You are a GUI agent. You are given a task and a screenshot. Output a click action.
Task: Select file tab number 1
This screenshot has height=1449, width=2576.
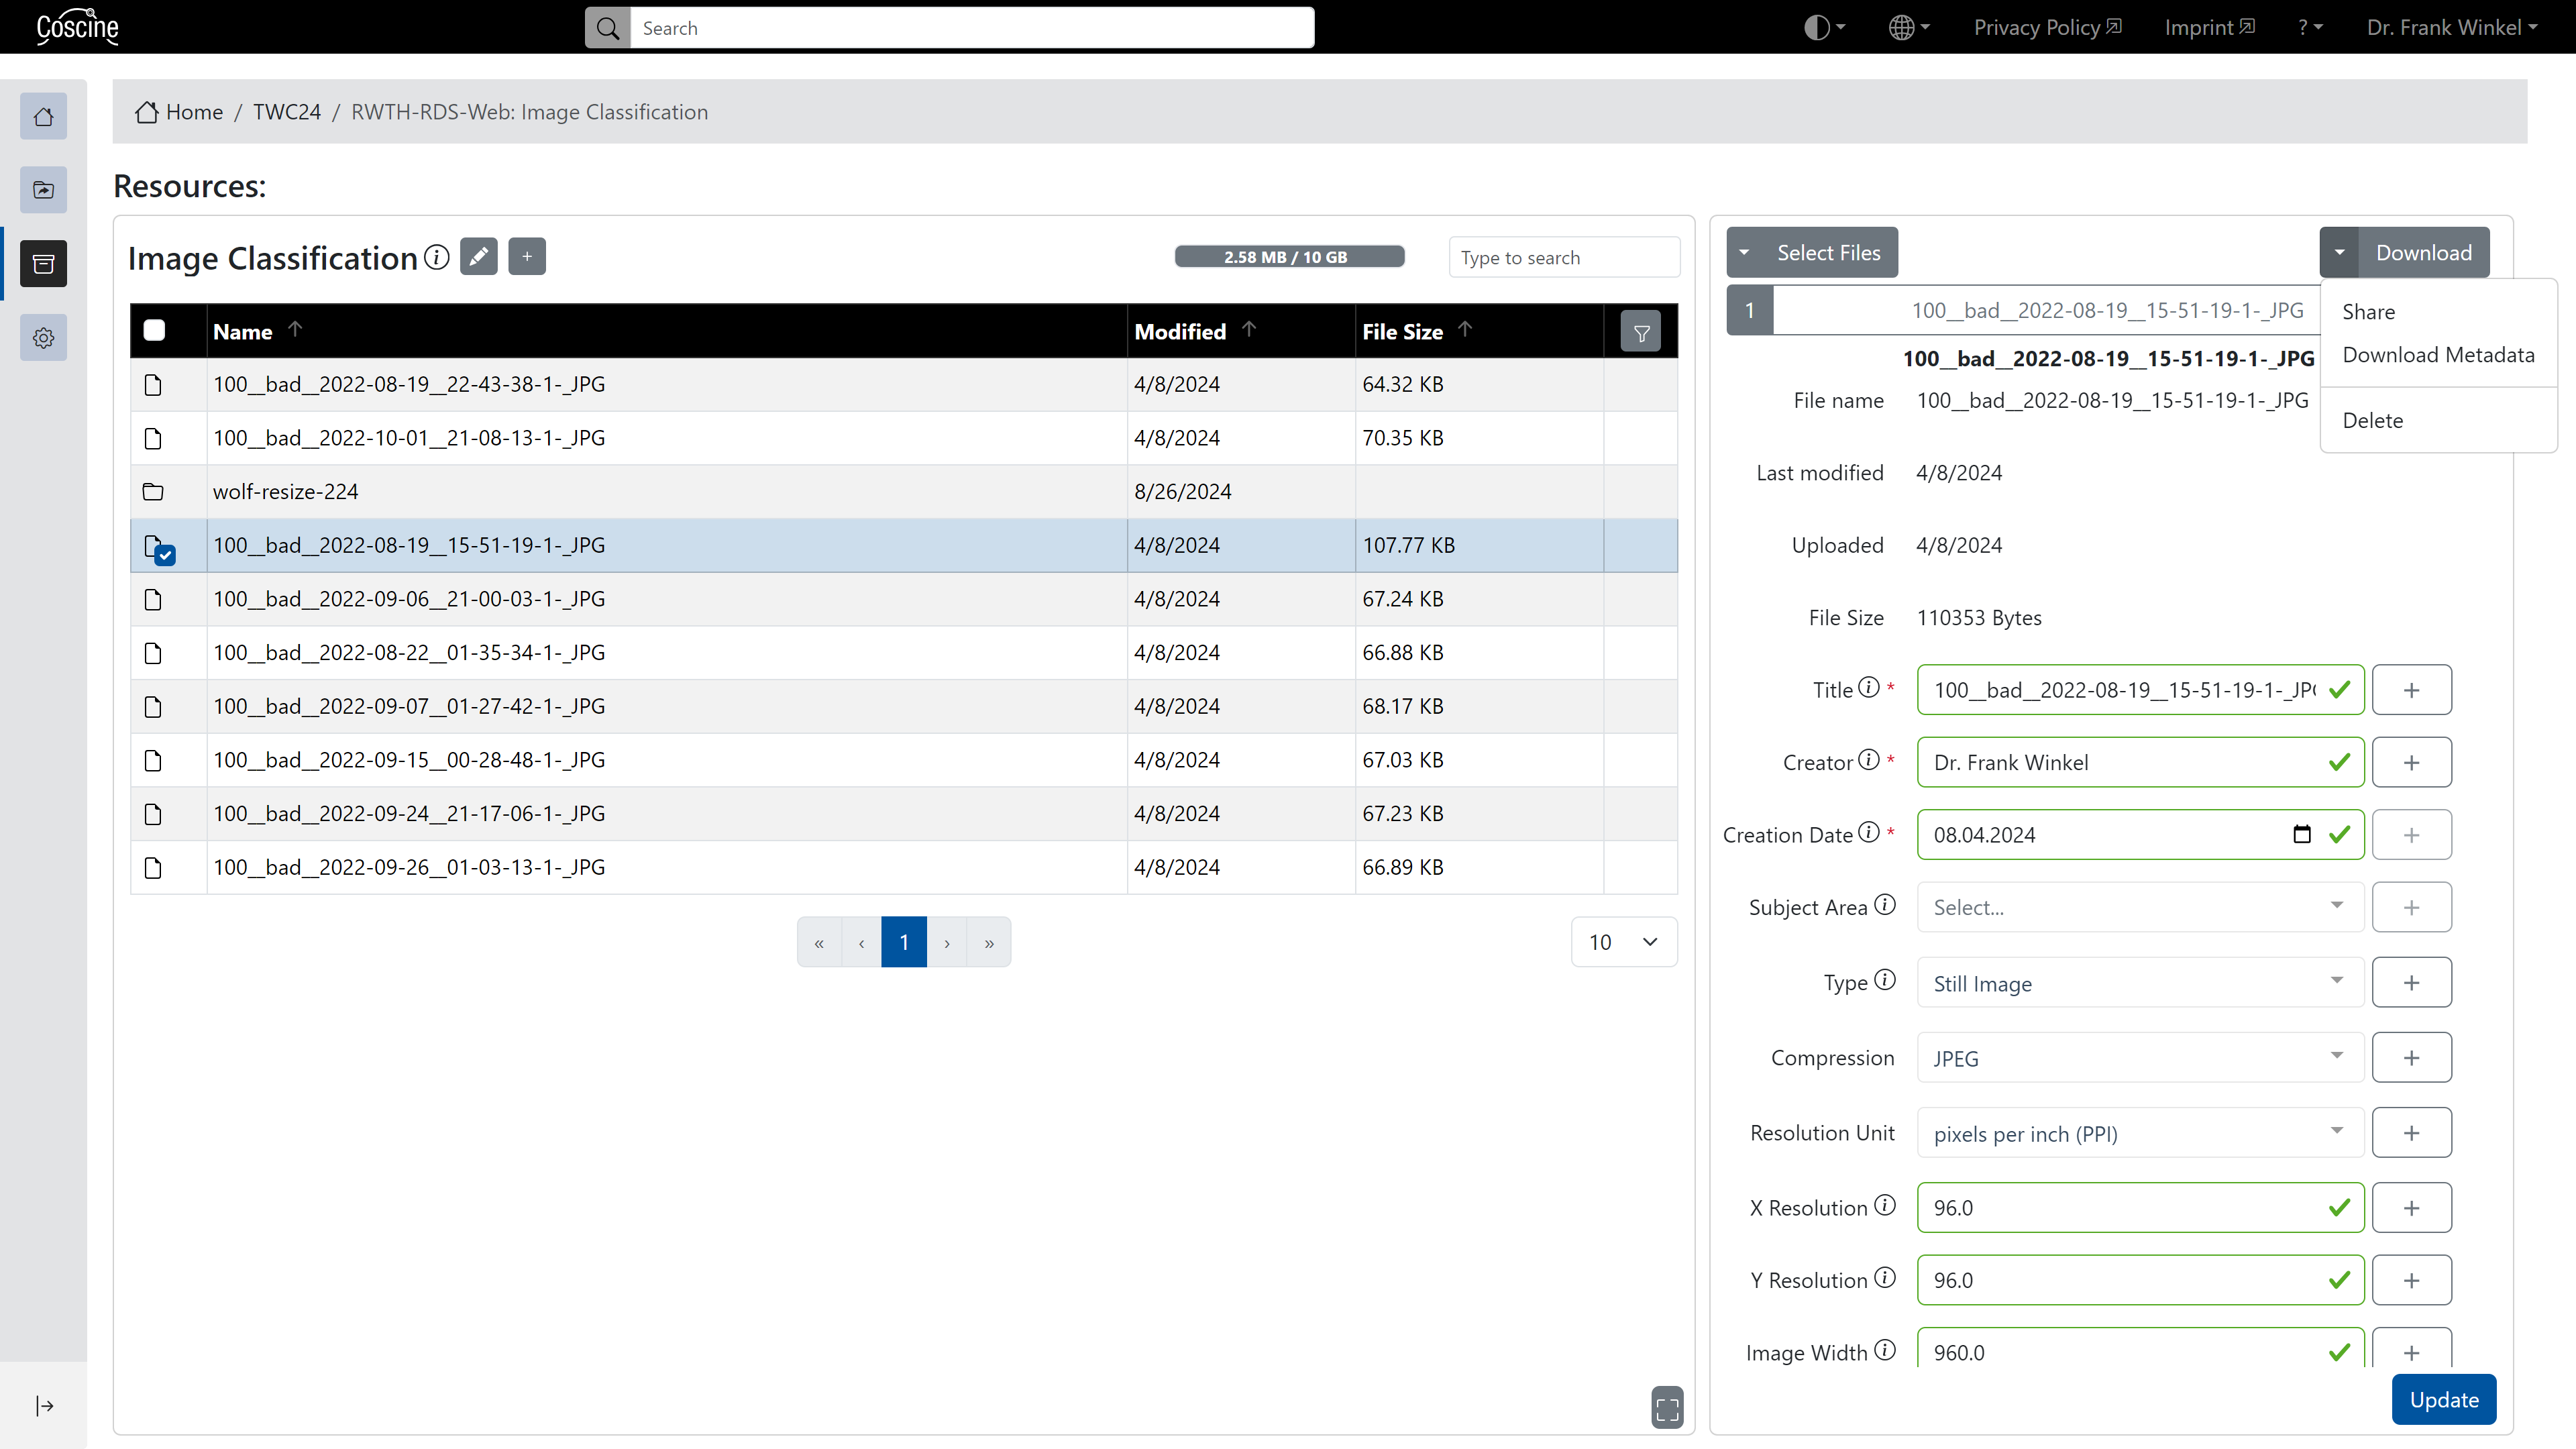coord(1750,310)
